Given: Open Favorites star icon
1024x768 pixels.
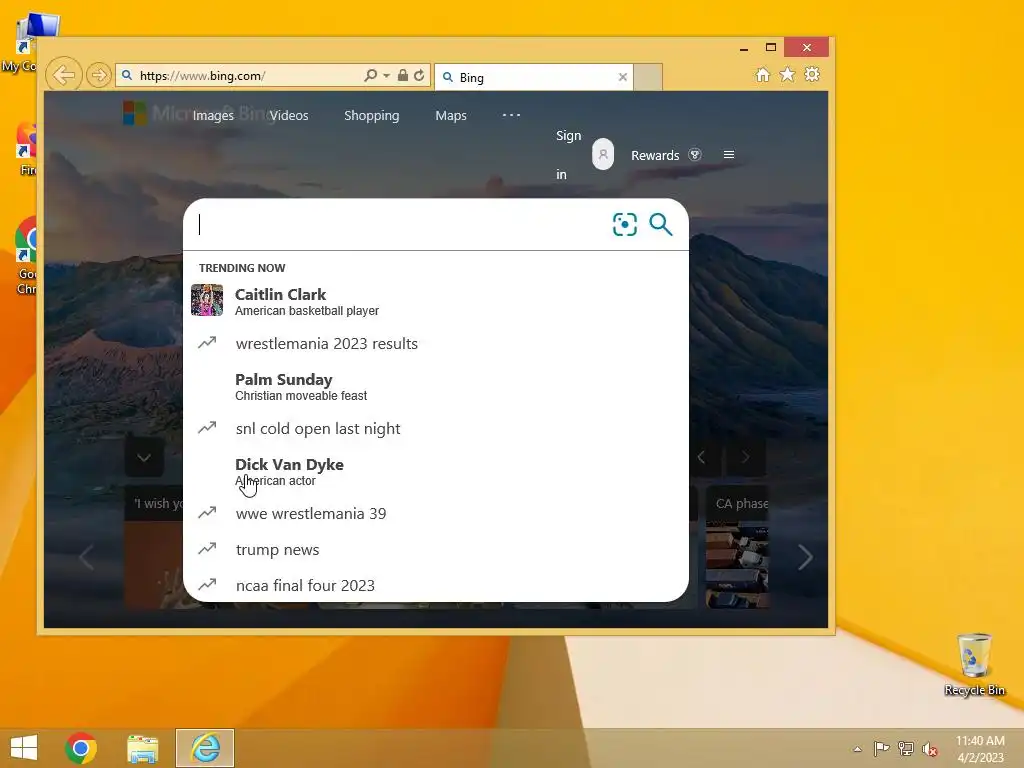Looking at the screenshot, I should coord(788,74).
